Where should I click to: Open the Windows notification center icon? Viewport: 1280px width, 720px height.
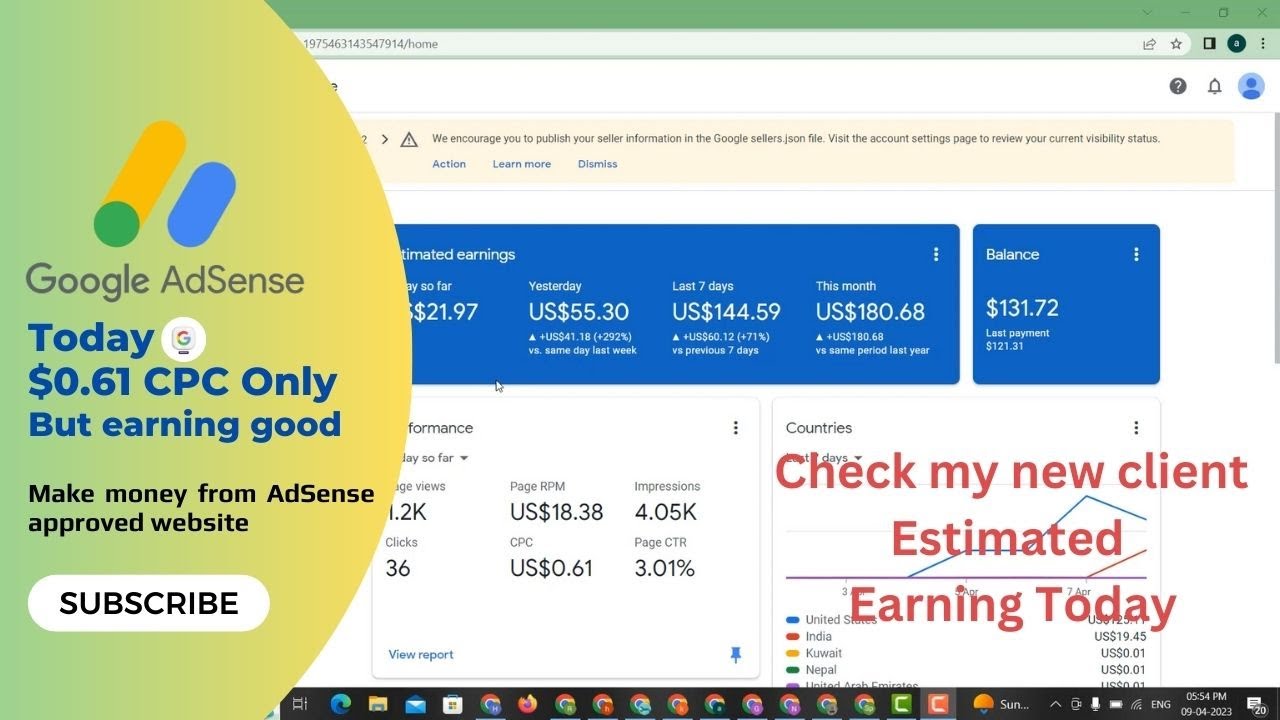click(1257, 705)
